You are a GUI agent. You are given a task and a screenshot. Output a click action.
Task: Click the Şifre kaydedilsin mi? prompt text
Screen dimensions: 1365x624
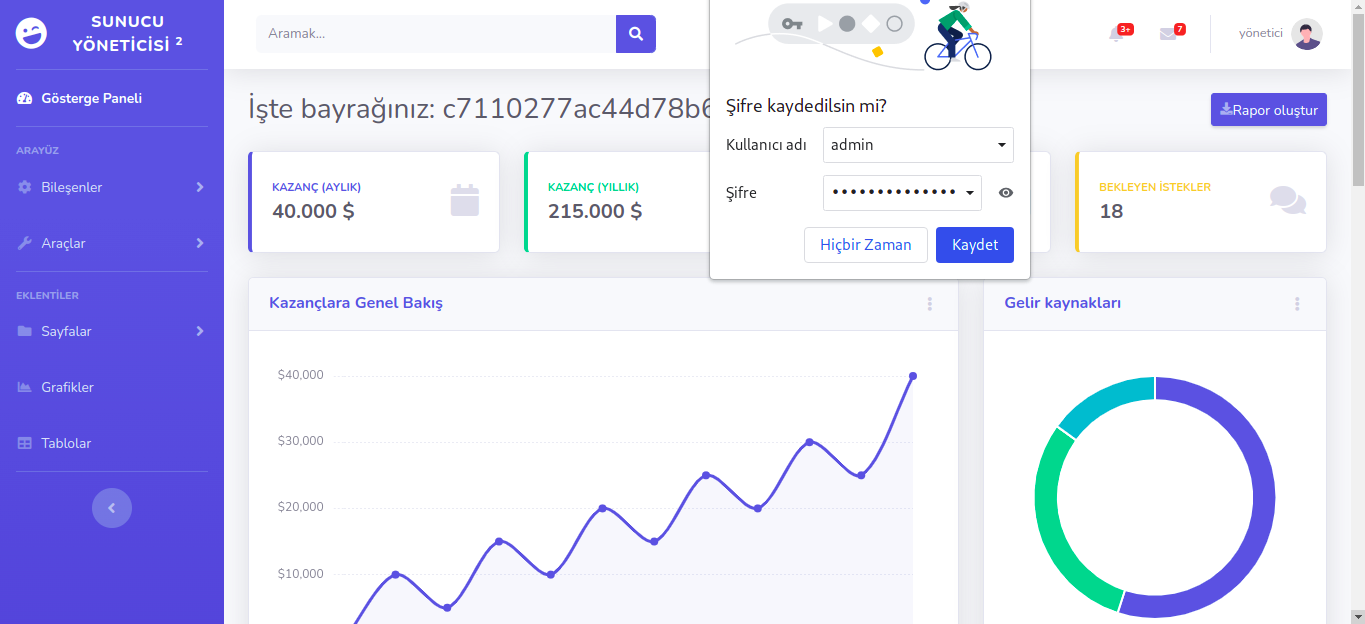tap(806, 105)
